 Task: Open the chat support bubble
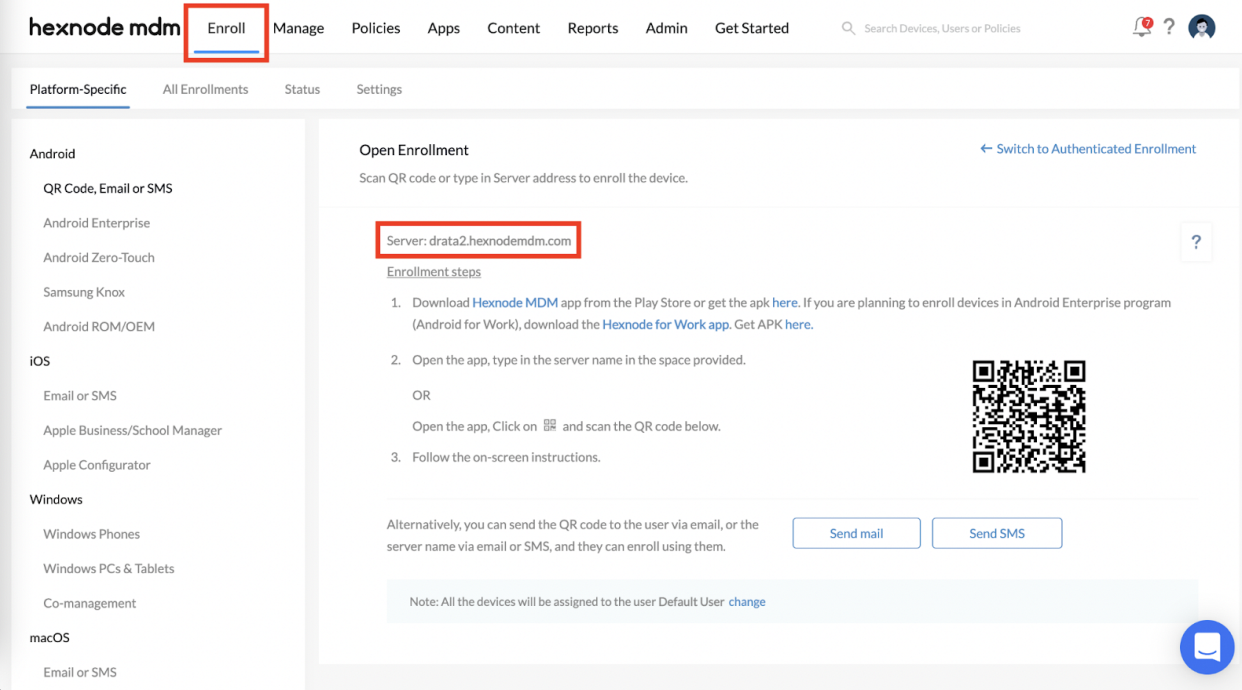pyautogui.click(x=1207, y=647)
